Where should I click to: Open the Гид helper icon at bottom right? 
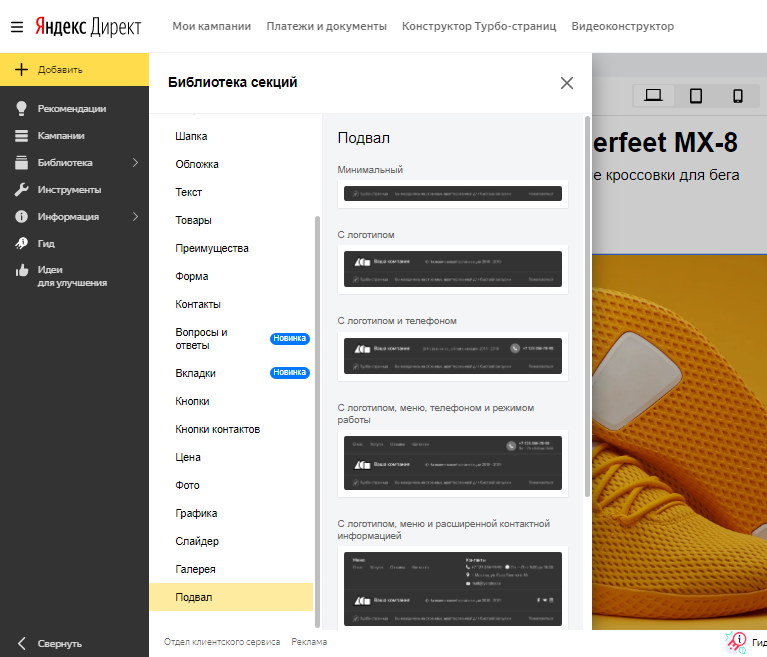[736, 642]
